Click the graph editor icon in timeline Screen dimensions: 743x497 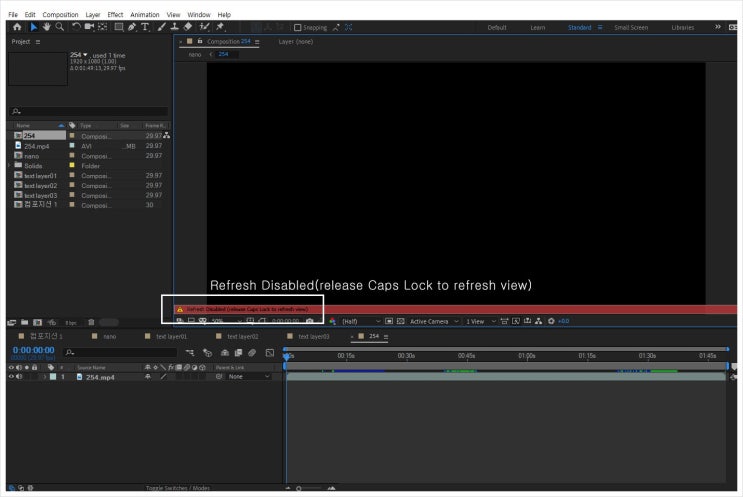pyautogui.click(x=270, y=352)
